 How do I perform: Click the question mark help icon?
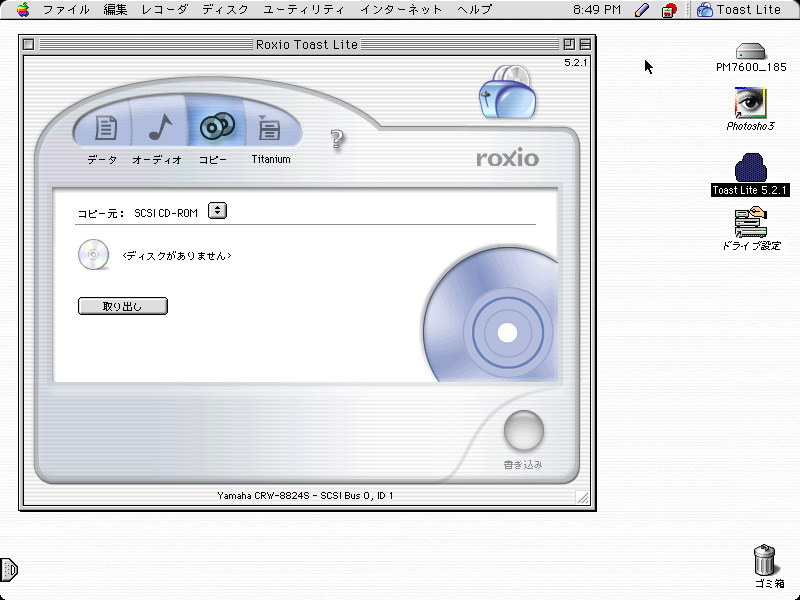[x=337, y=139]
